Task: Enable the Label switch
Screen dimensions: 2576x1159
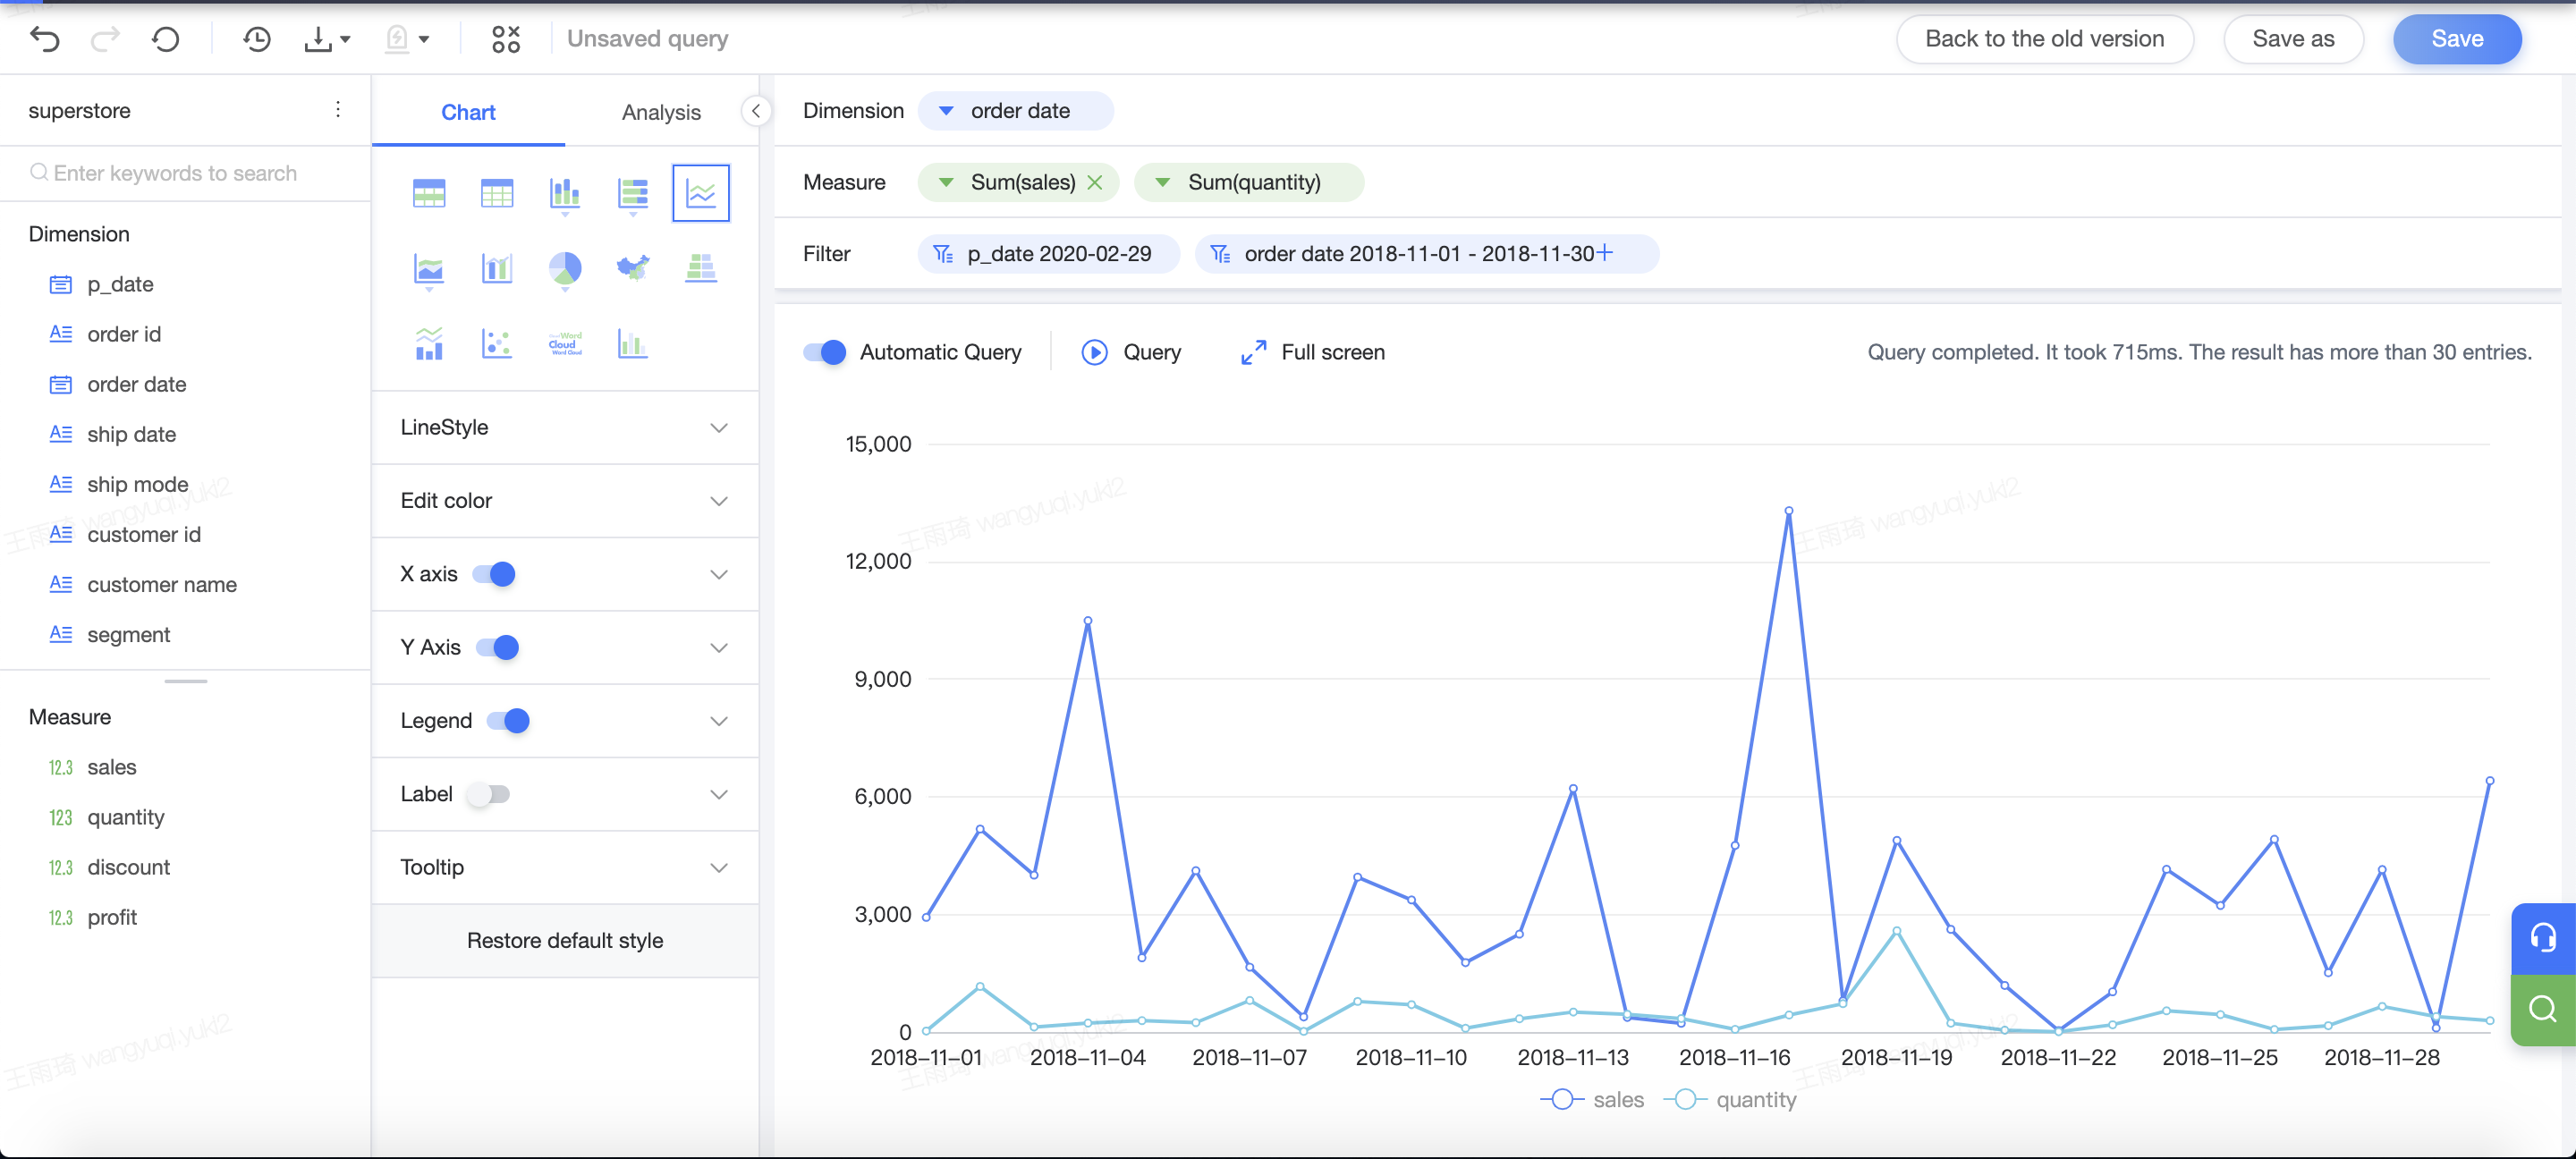Action: pos(489,794)
